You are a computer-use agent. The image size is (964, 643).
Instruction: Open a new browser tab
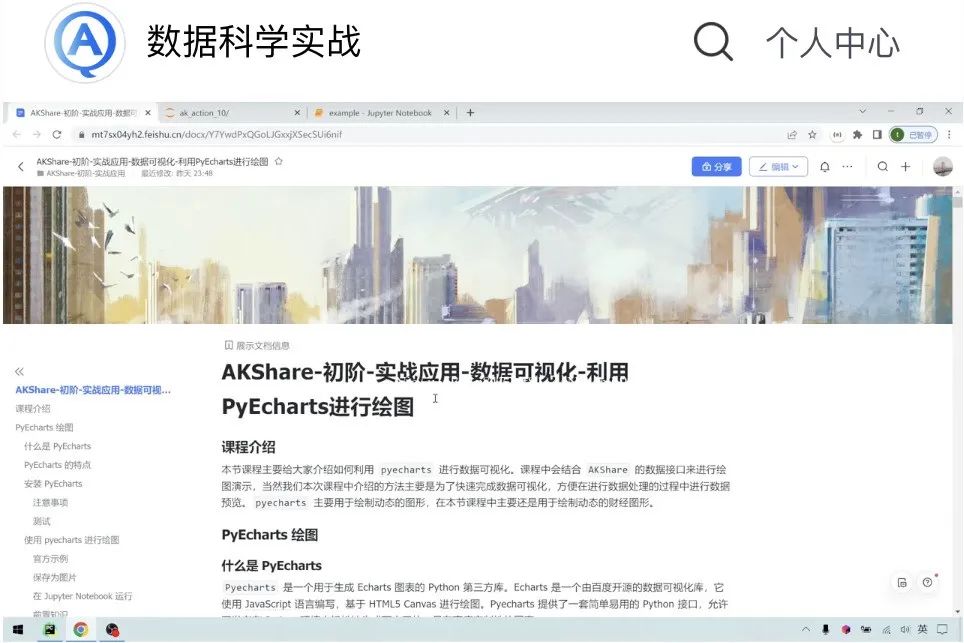pyautogui.click(x=470, y=113)
